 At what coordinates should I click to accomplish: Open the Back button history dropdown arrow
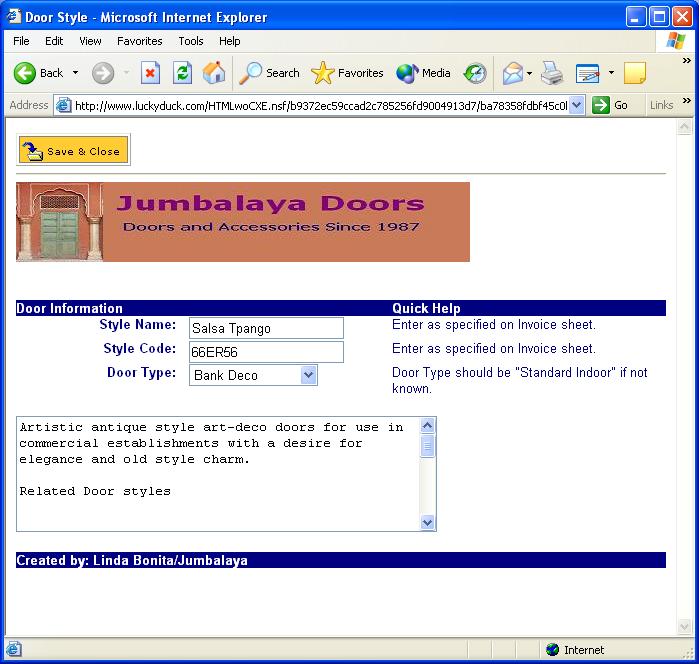click(75, 73)
